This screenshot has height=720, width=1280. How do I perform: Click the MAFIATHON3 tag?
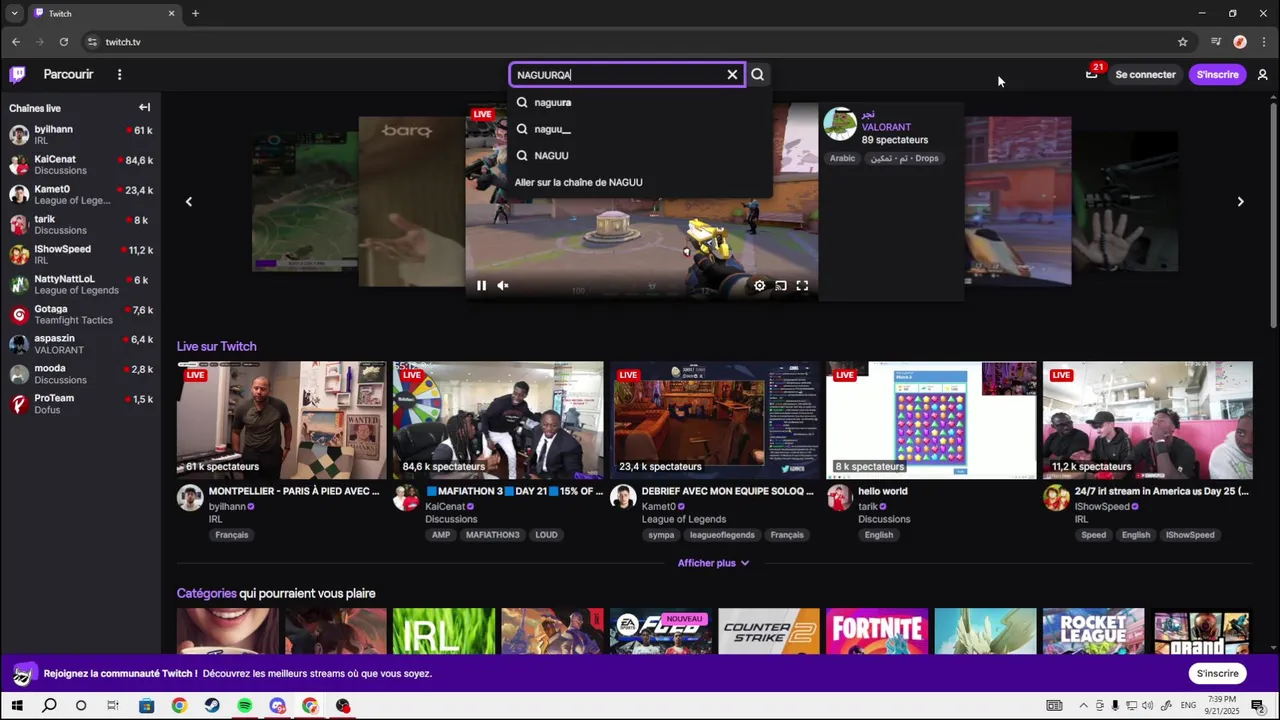point(492,535)
